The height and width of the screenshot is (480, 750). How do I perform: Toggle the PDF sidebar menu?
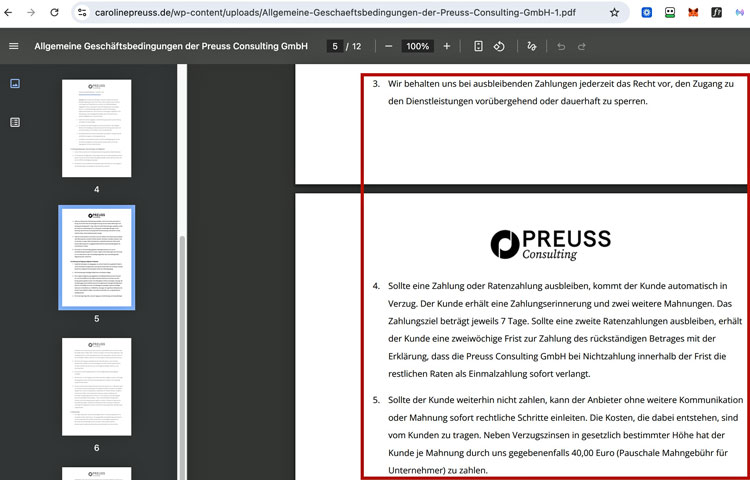[14, 46]
